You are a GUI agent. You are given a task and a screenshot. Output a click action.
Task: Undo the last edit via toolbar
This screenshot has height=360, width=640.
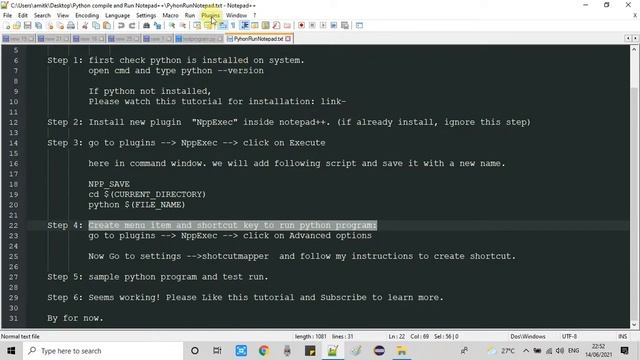click(121, 25)
